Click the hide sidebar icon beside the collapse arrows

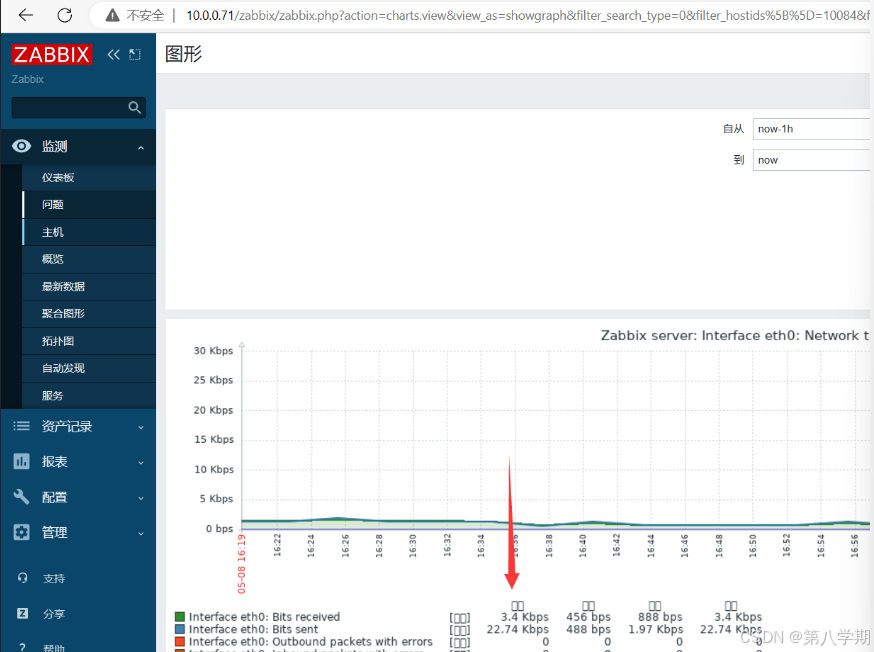(x=135, y=55)
